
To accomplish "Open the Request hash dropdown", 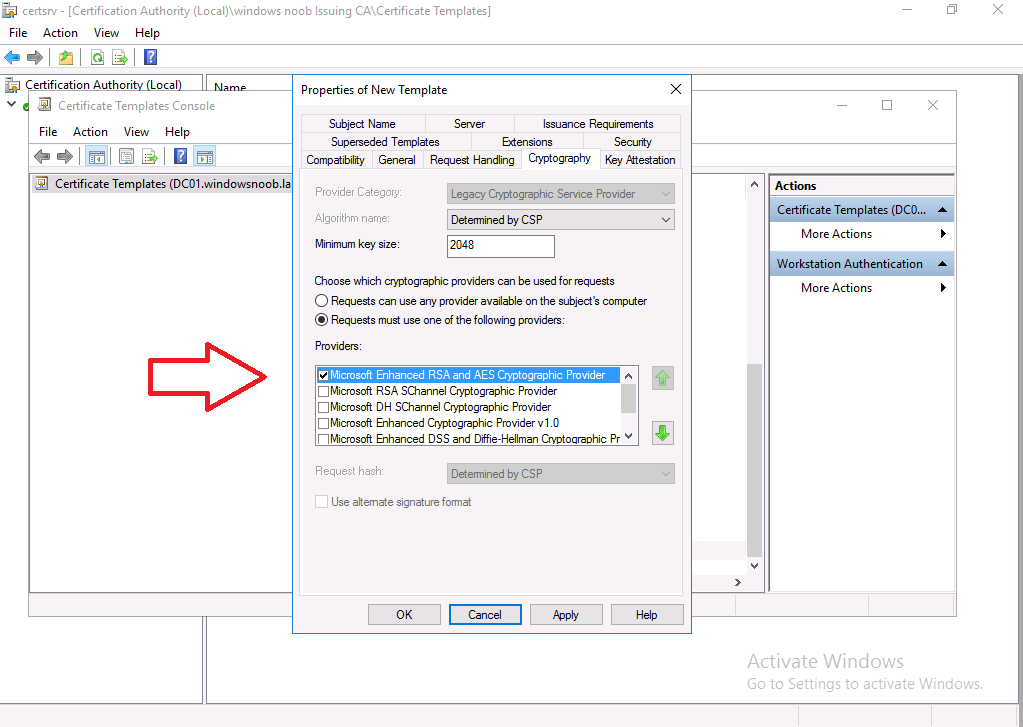I will 560,474.
